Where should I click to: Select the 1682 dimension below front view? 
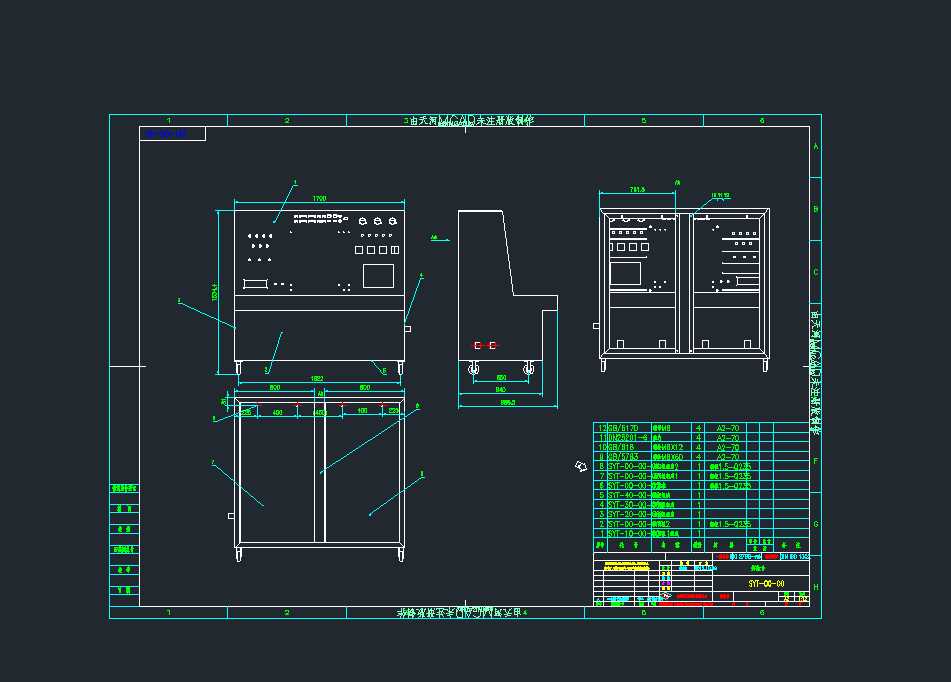[316, 379]
